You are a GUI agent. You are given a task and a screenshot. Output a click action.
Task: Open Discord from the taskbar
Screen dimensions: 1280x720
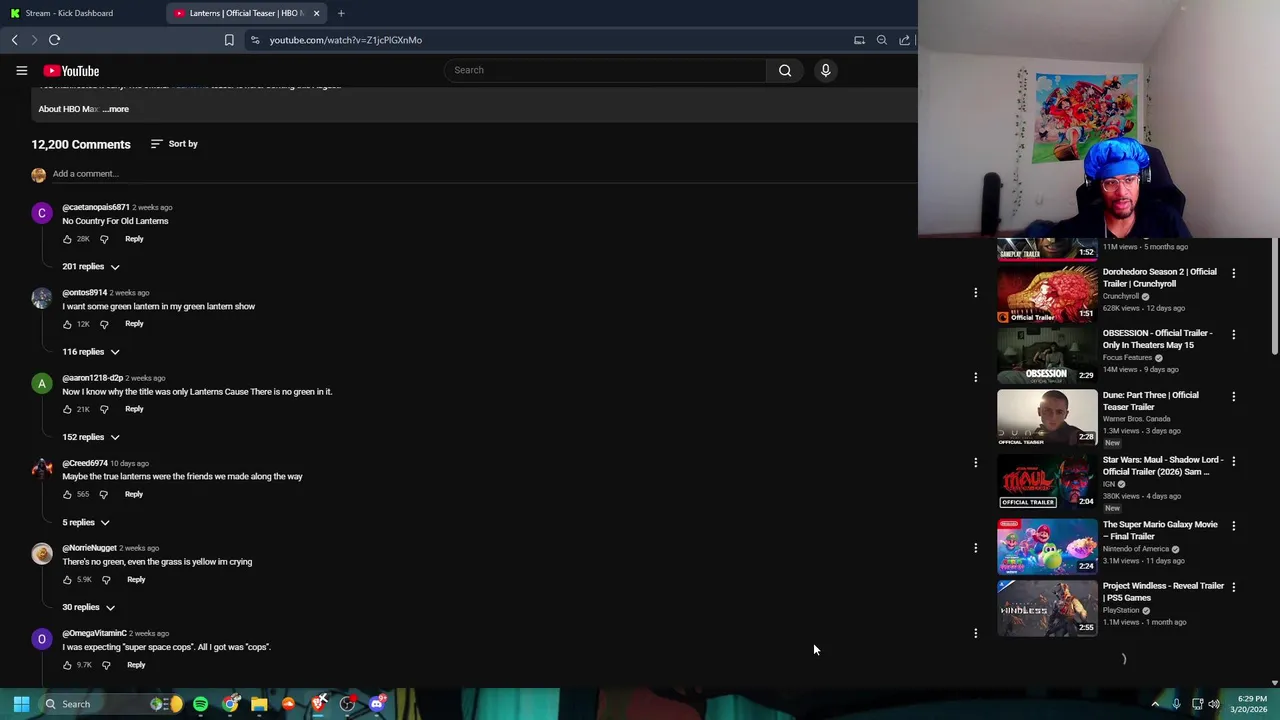point(377,704)
